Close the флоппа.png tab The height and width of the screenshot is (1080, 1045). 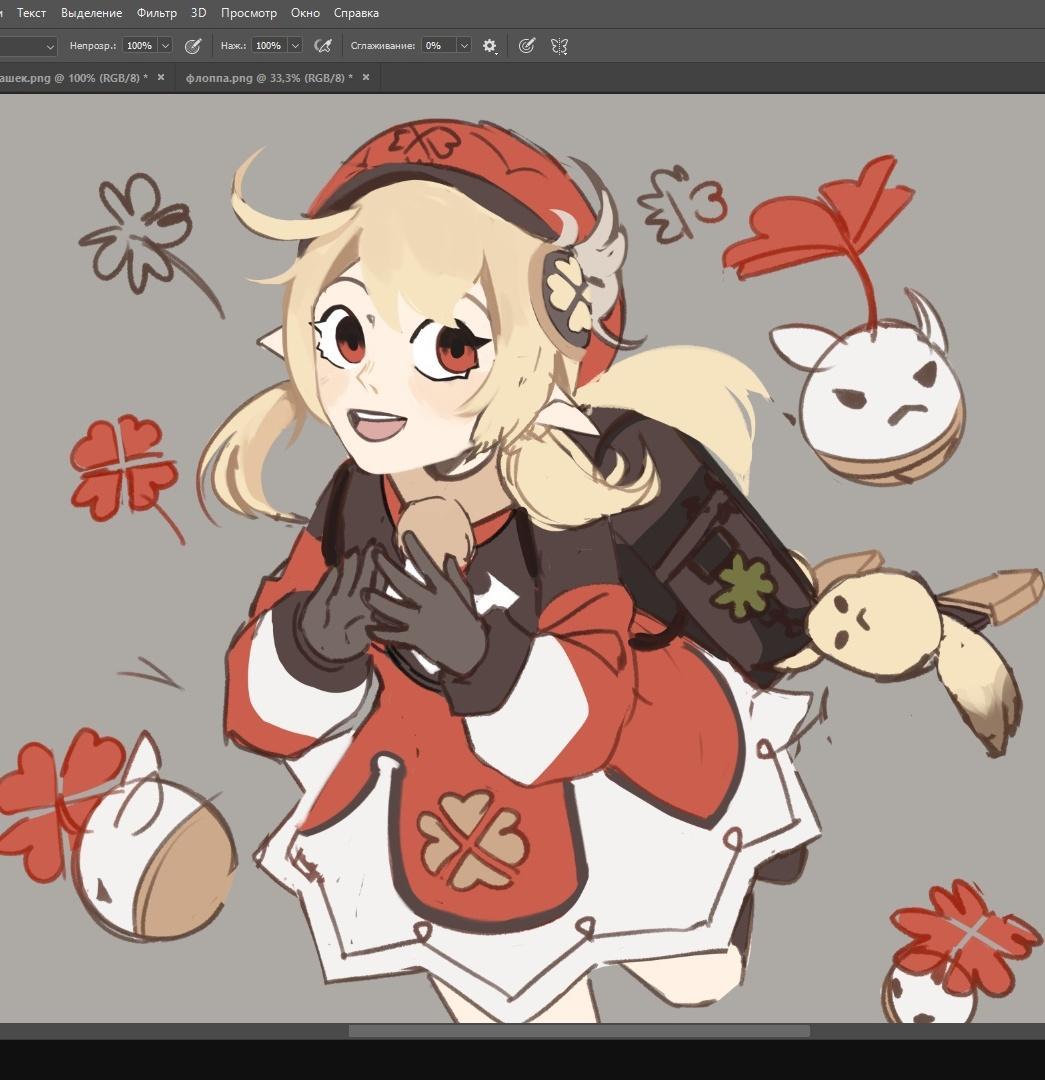[x=366, y=77]
